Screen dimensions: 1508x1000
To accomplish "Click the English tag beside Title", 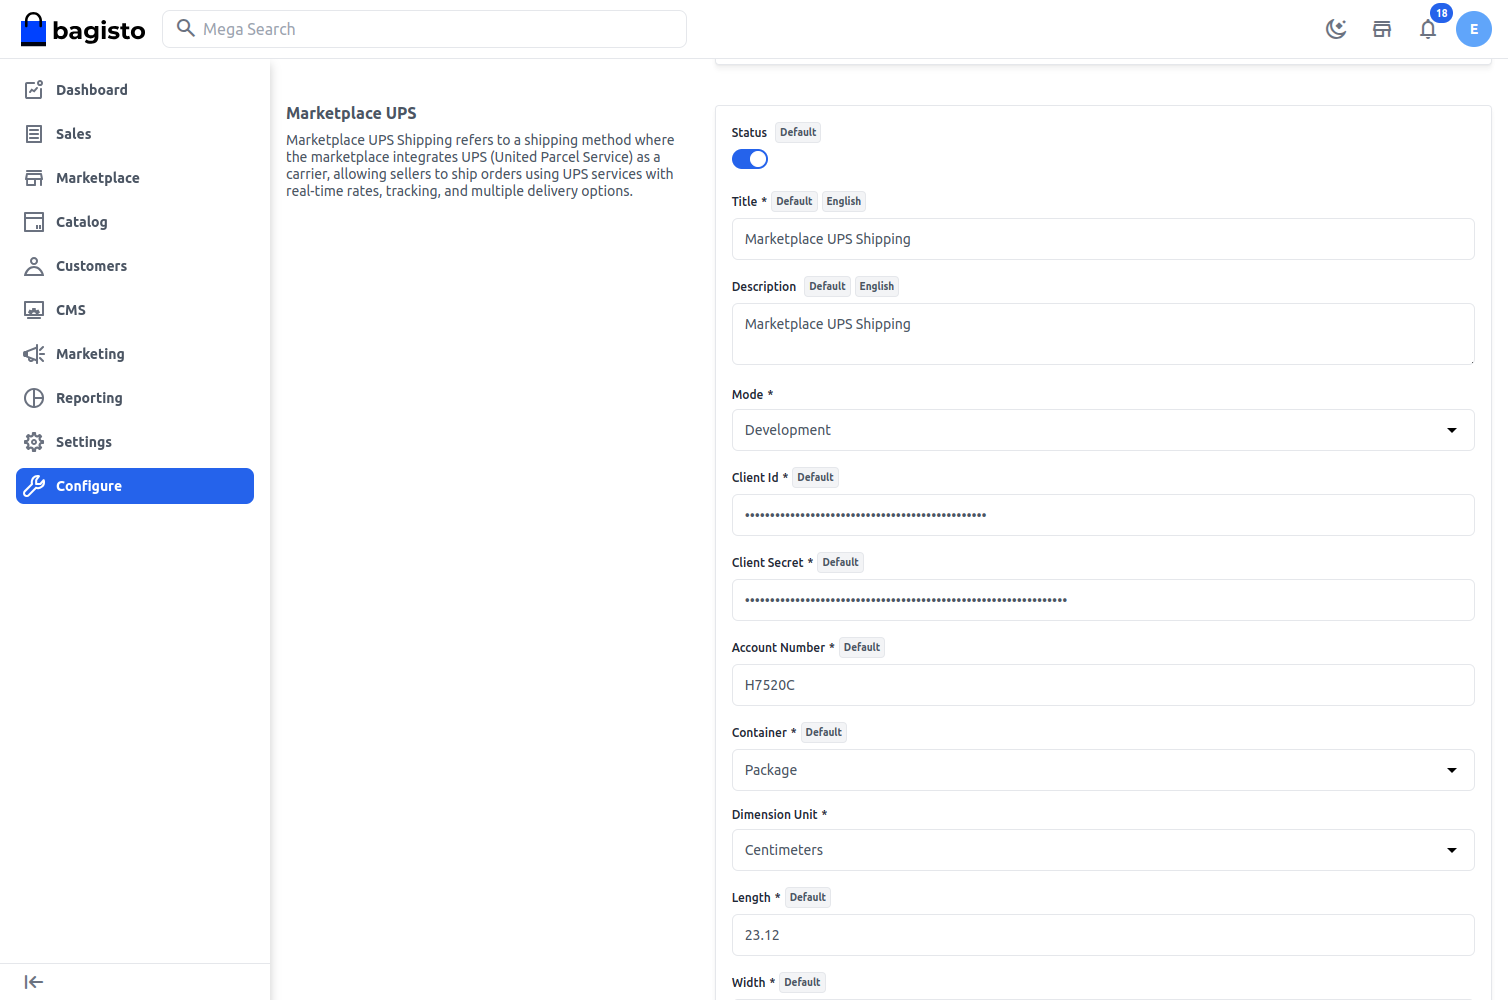I will tap(843, 201).
